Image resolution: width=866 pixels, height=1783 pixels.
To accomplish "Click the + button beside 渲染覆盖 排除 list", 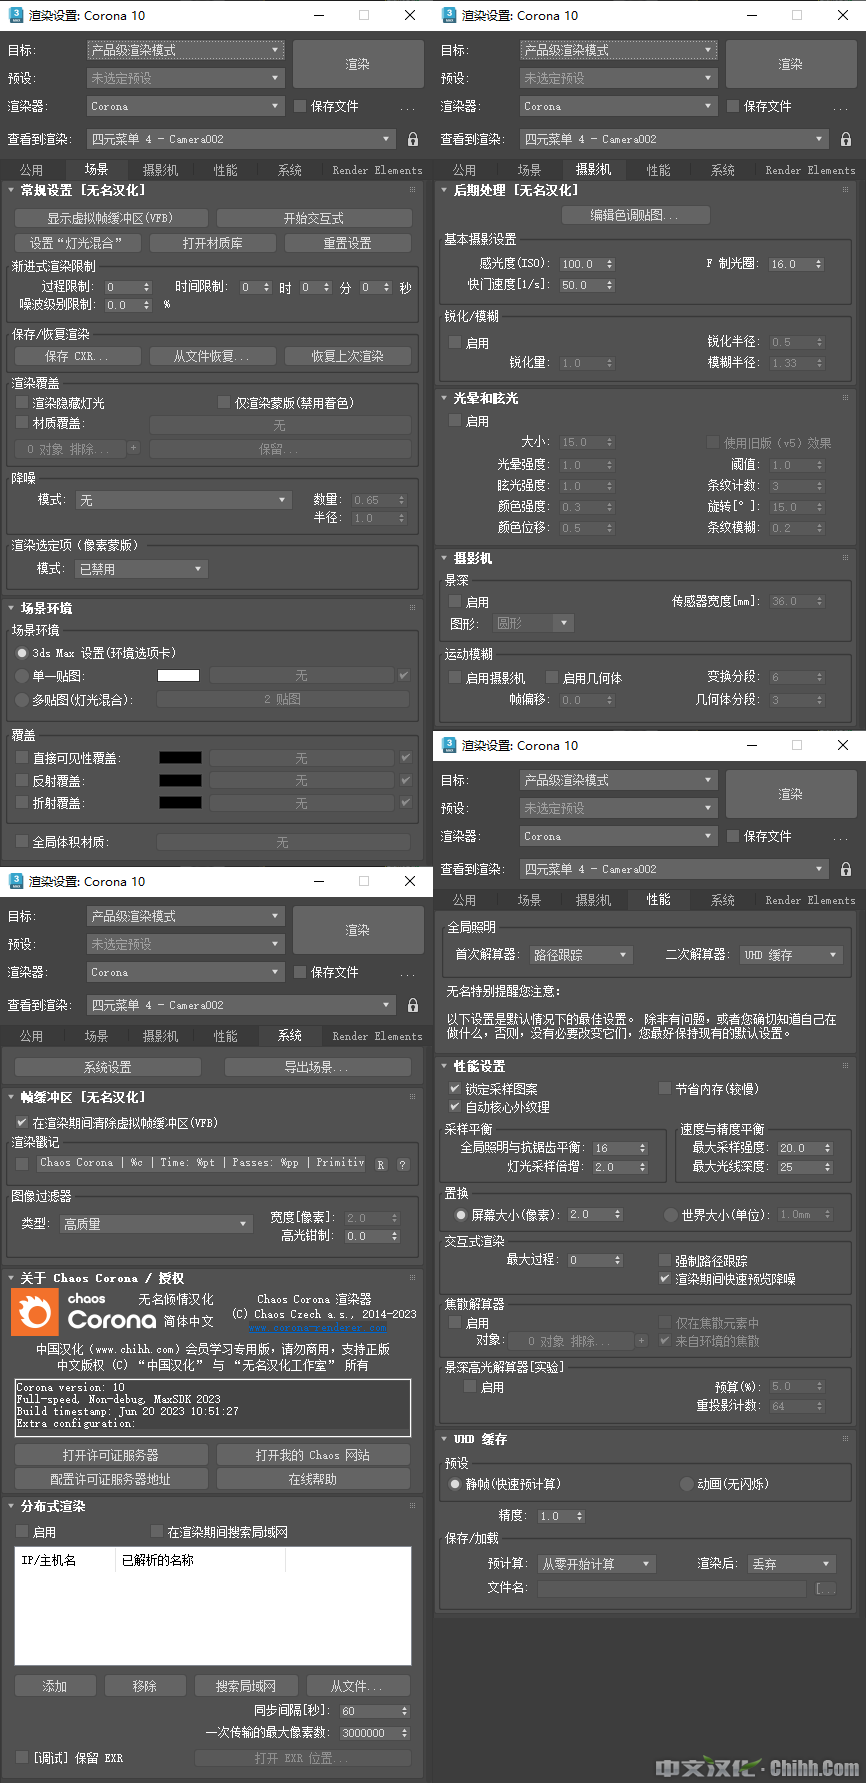I will click(133, 449).
